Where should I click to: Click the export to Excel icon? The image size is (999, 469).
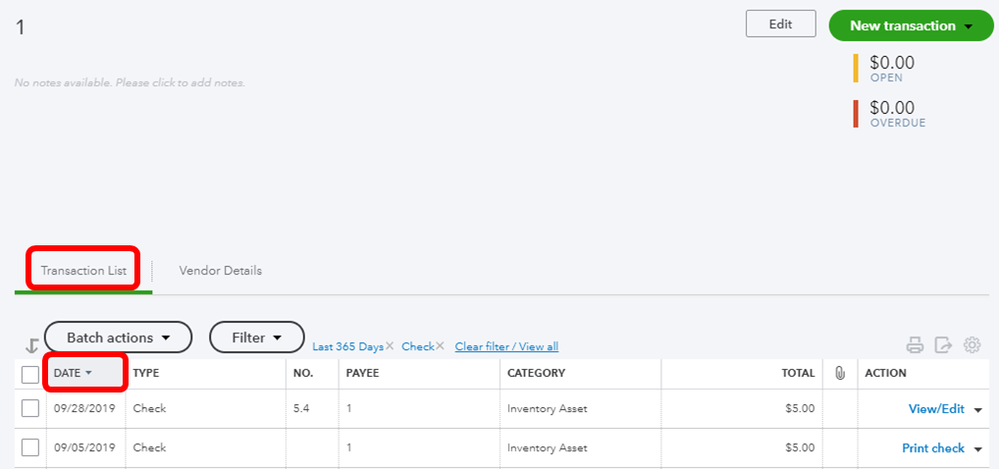tap(942, 346)
